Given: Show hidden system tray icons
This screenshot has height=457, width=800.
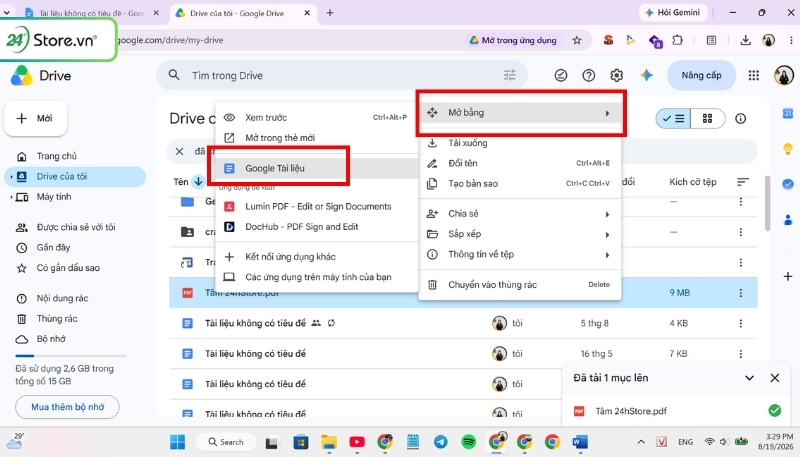Looking at the screenshot, I should (x=641, y=442).
